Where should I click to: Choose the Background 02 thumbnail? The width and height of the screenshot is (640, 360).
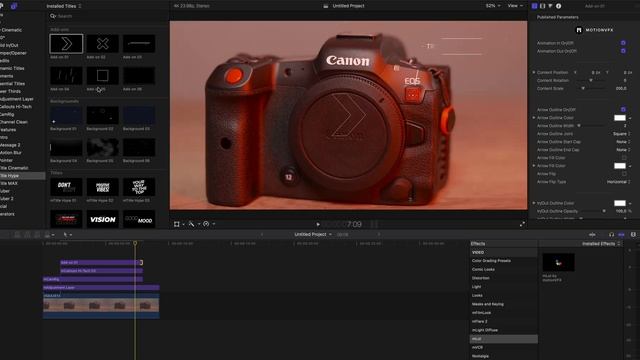102,116
